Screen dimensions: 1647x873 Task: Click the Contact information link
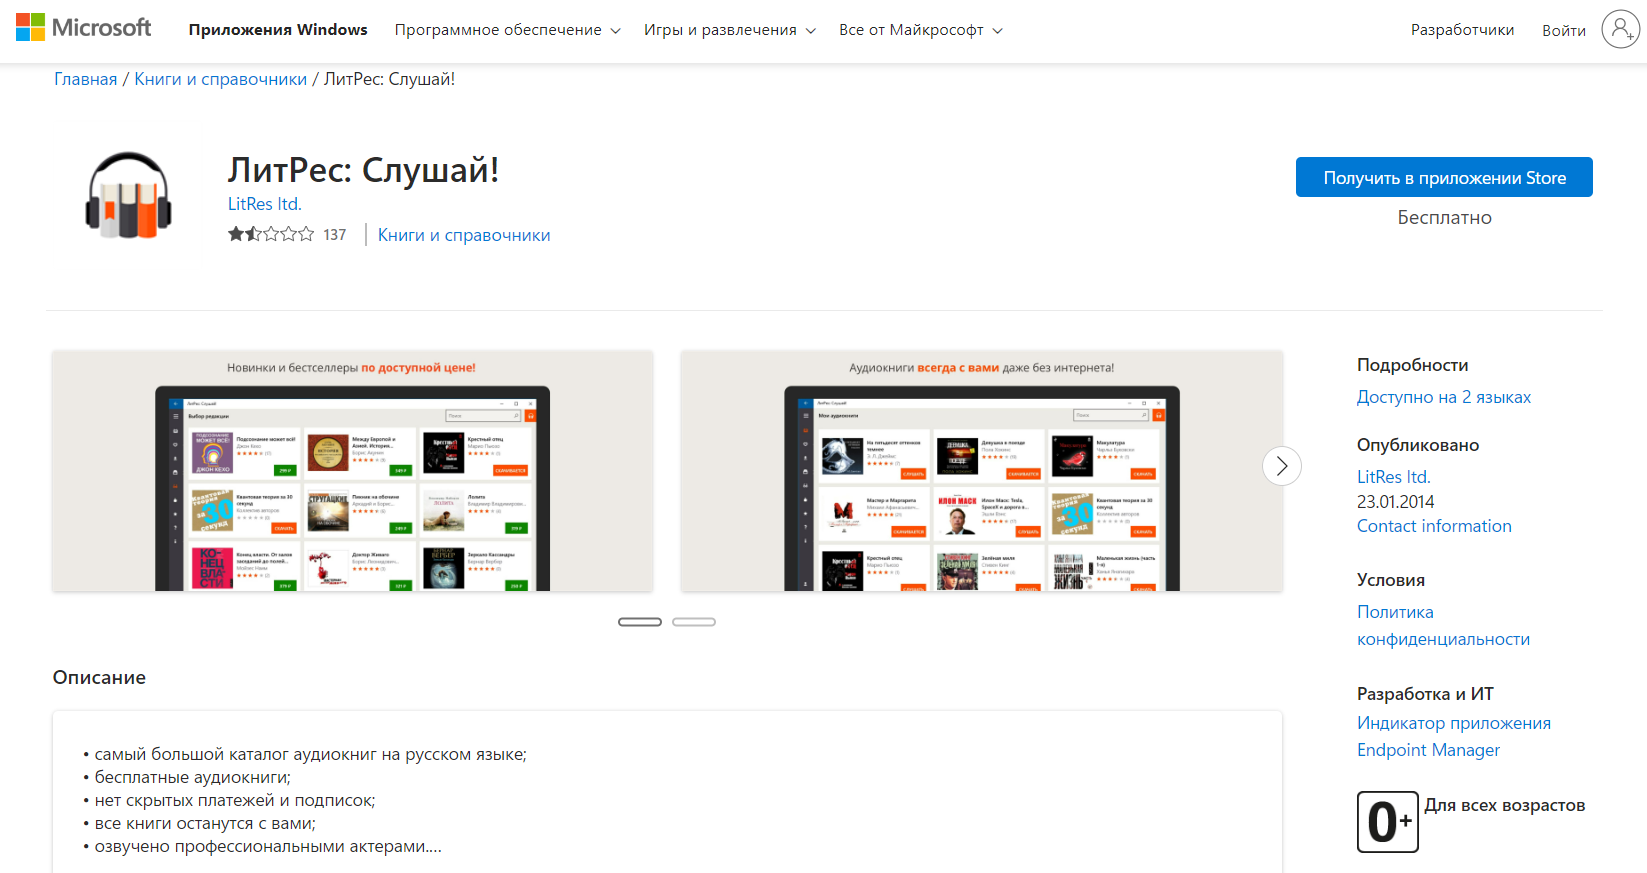(1434, 526)
